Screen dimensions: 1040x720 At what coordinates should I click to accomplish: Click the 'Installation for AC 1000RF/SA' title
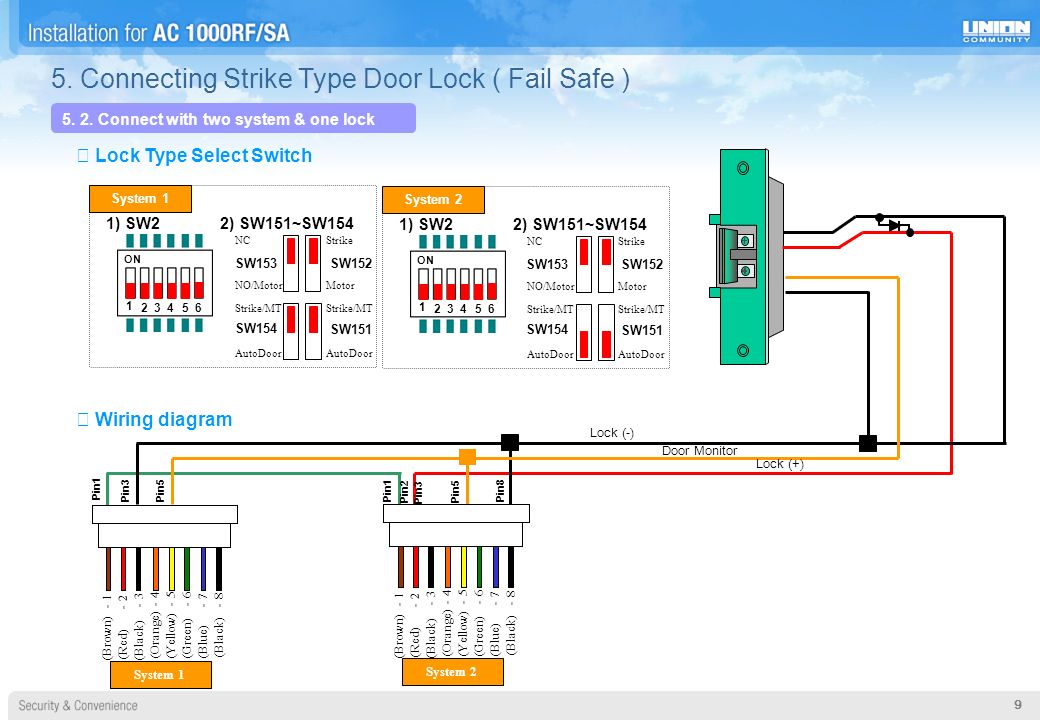pyautogui.click(x=159, y=32)
